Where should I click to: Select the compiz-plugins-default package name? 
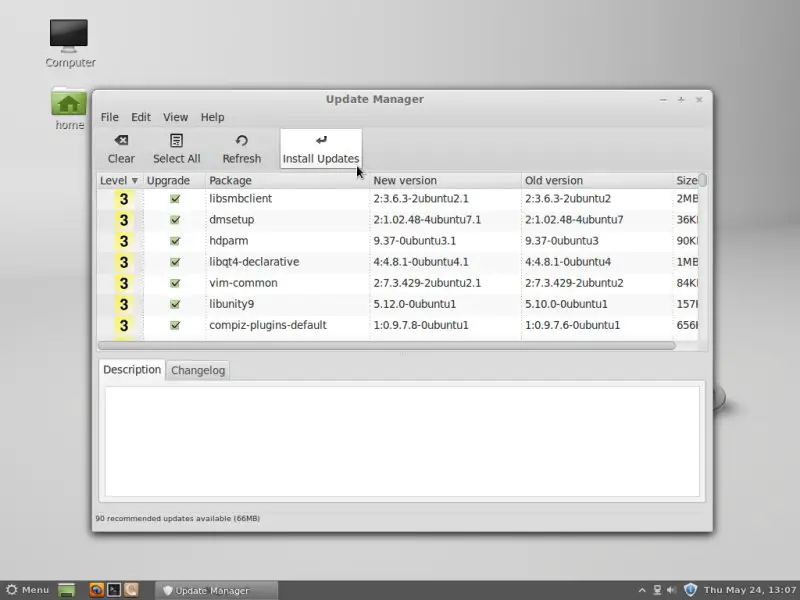(x=268, y=325)
